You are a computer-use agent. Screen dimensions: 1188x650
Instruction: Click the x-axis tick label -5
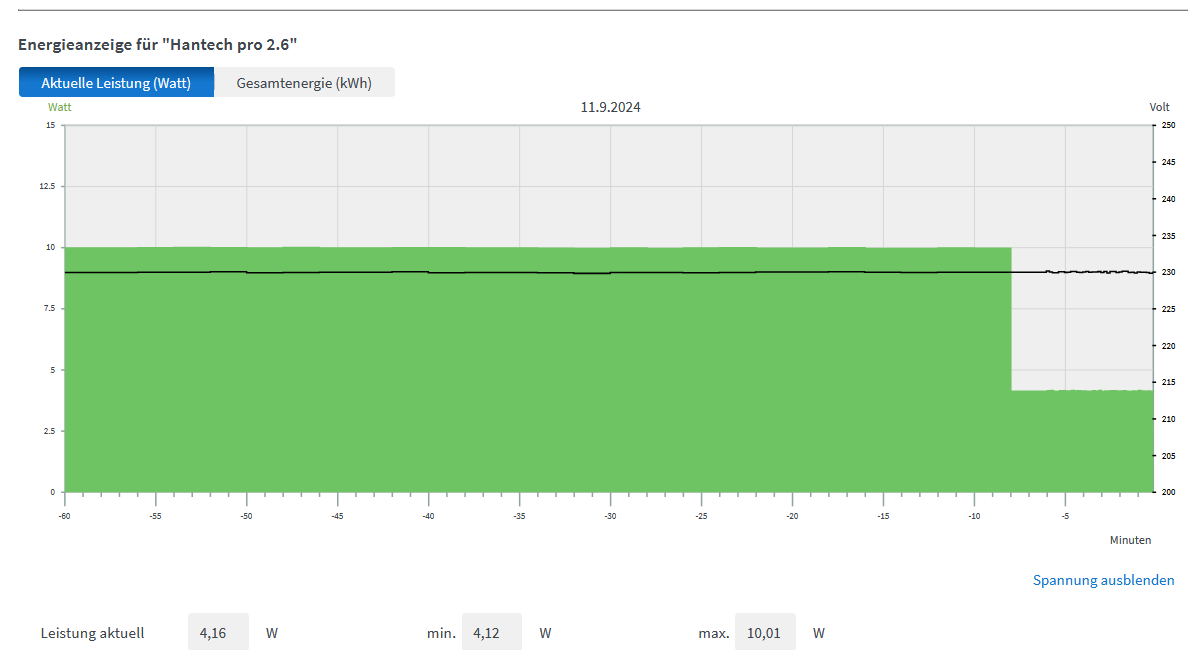pyautogui.click(x=1065, y=516)
